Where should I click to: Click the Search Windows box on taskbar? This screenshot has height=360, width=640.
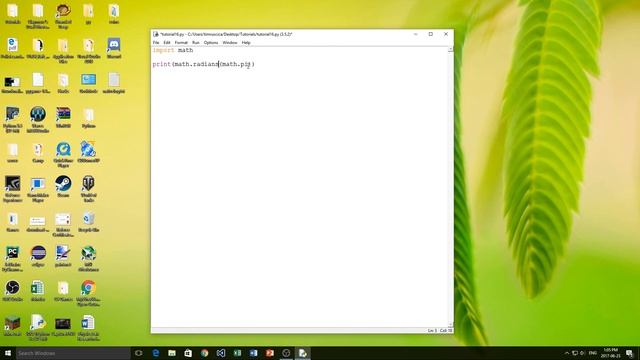pos(73,353)
